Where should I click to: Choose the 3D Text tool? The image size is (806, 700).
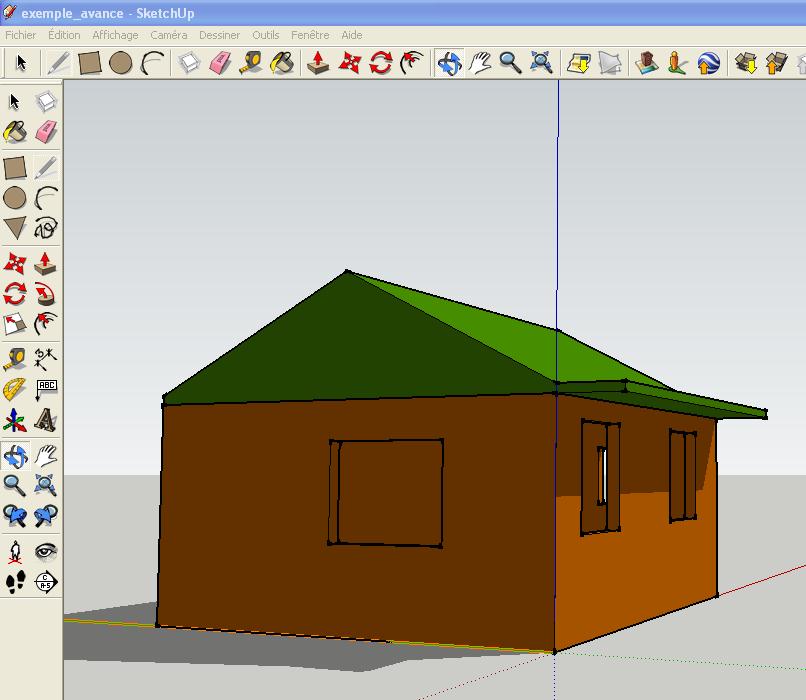(46, 420)
